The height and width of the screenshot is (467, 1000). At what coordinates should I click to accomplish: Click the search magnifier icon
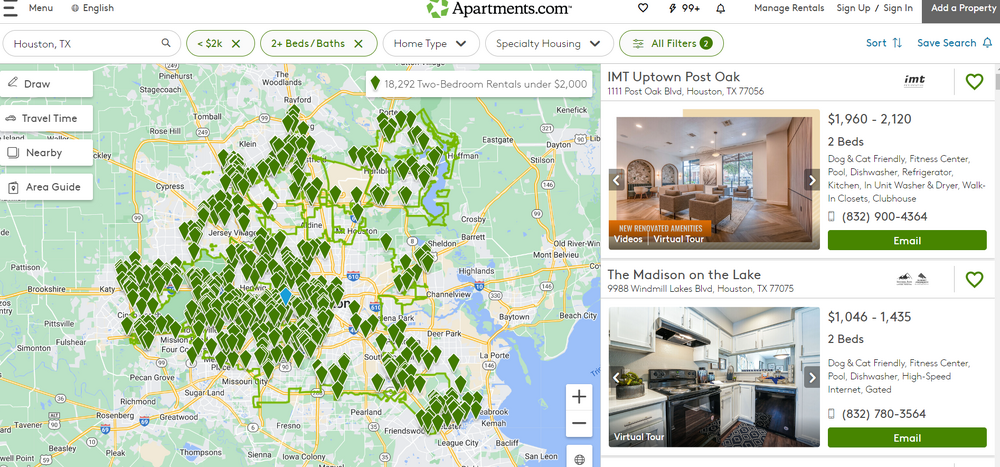[166, 44]
